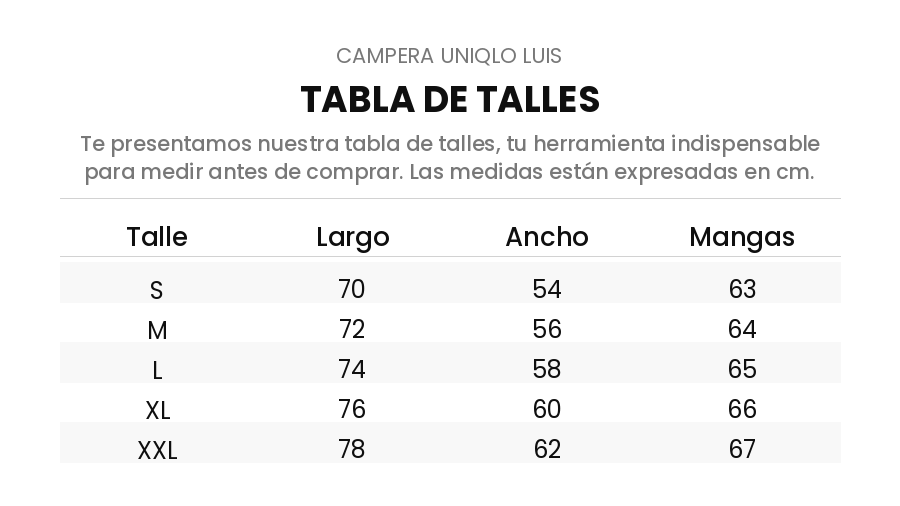
Task: Select the S size row label
Action: [157, 290]
